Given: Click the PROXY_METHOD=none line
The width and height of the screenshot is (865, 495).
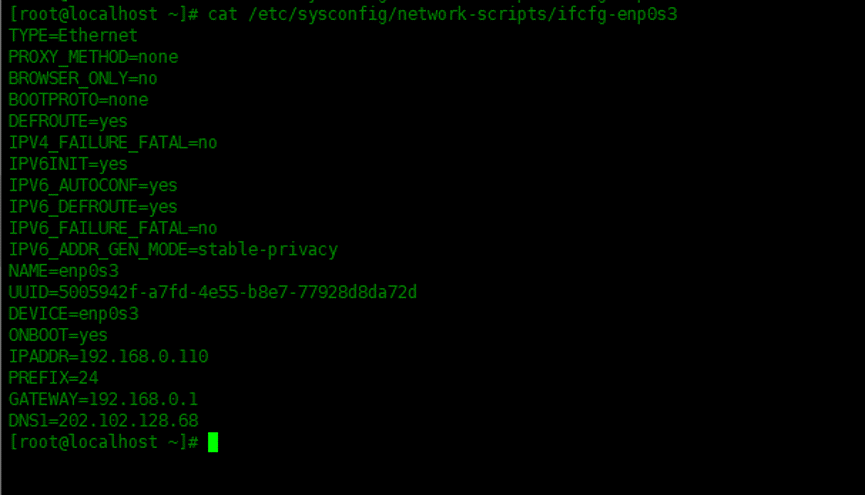Looking at the screenshot, I should 93,57.
